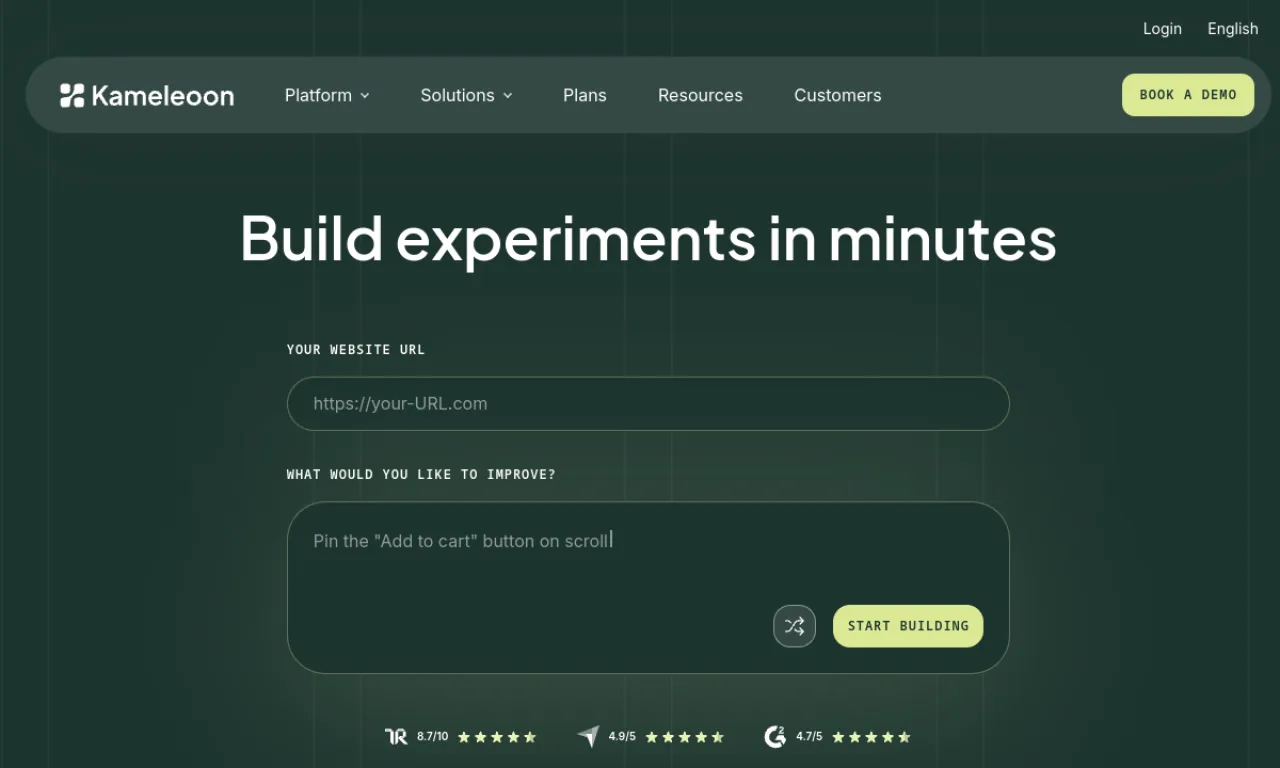Open the Resources menu item
The height and width of the screenshot is (768, 1280).
coord(700,95)
